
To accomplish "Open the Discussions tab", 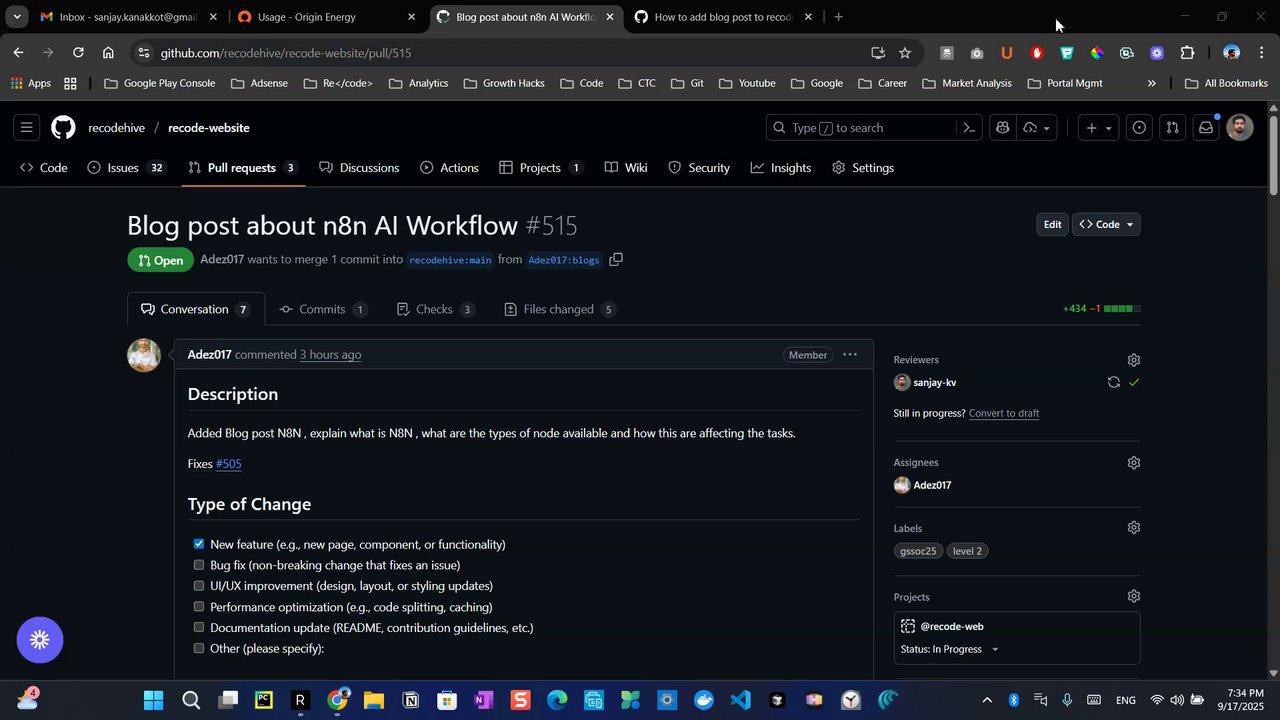I will point(359,168).
